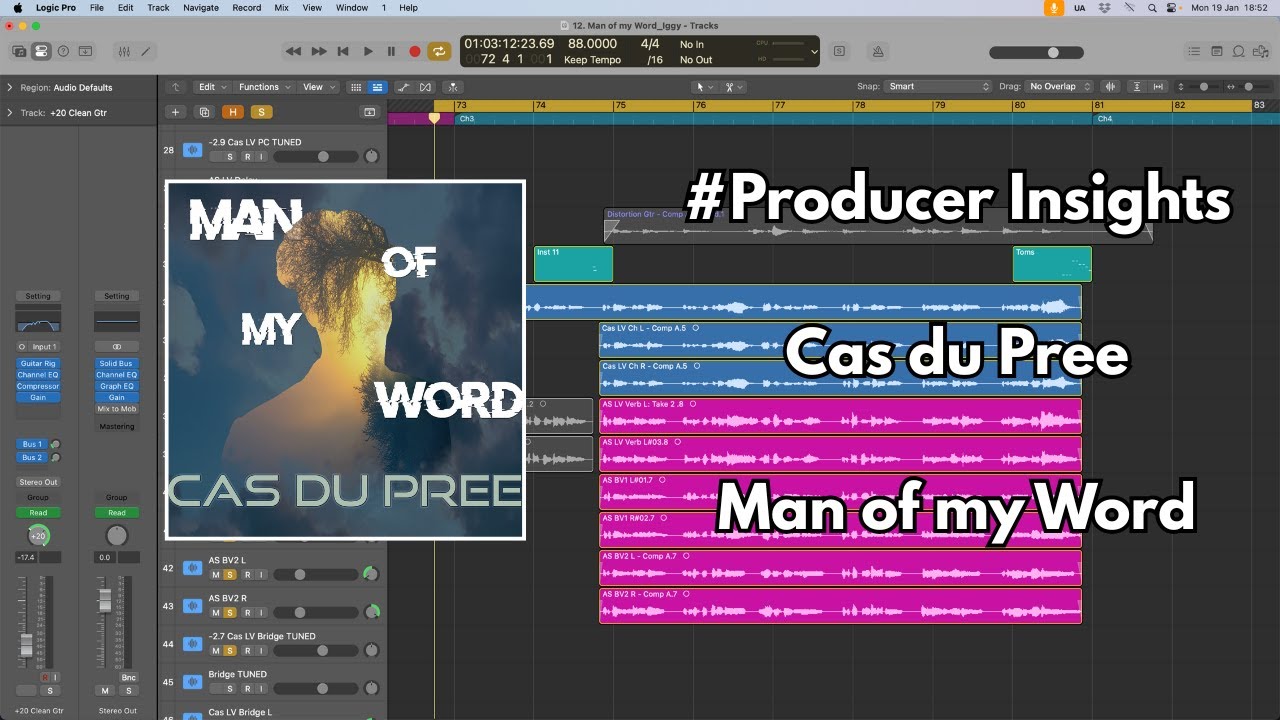
Task: Click the Solo S button in control bar
Action: pyautogui.click(x=839, y=51)
